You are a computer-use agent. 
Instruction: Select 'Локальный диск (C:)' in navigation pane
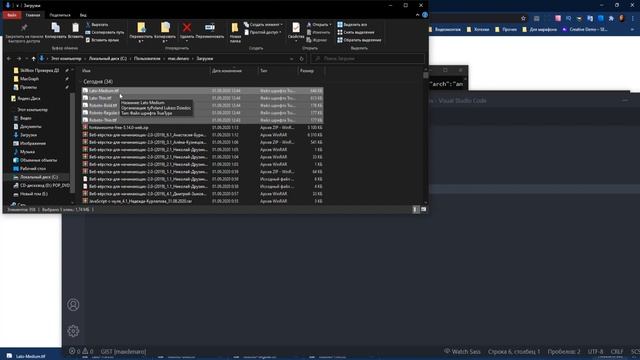click(39, 177)
